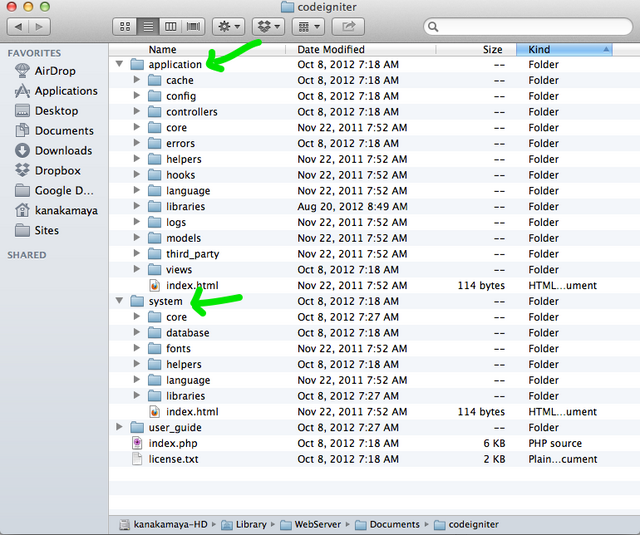Open the Arrange items menu
This screenshot has height=535, width=640.
coord(308,27)
